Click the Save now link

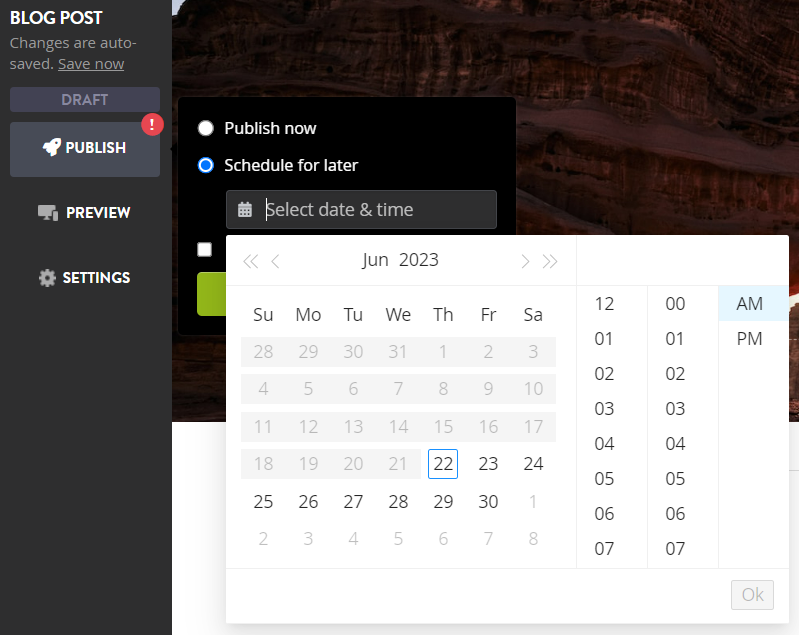pyautogui.click(x=91, y=64)
